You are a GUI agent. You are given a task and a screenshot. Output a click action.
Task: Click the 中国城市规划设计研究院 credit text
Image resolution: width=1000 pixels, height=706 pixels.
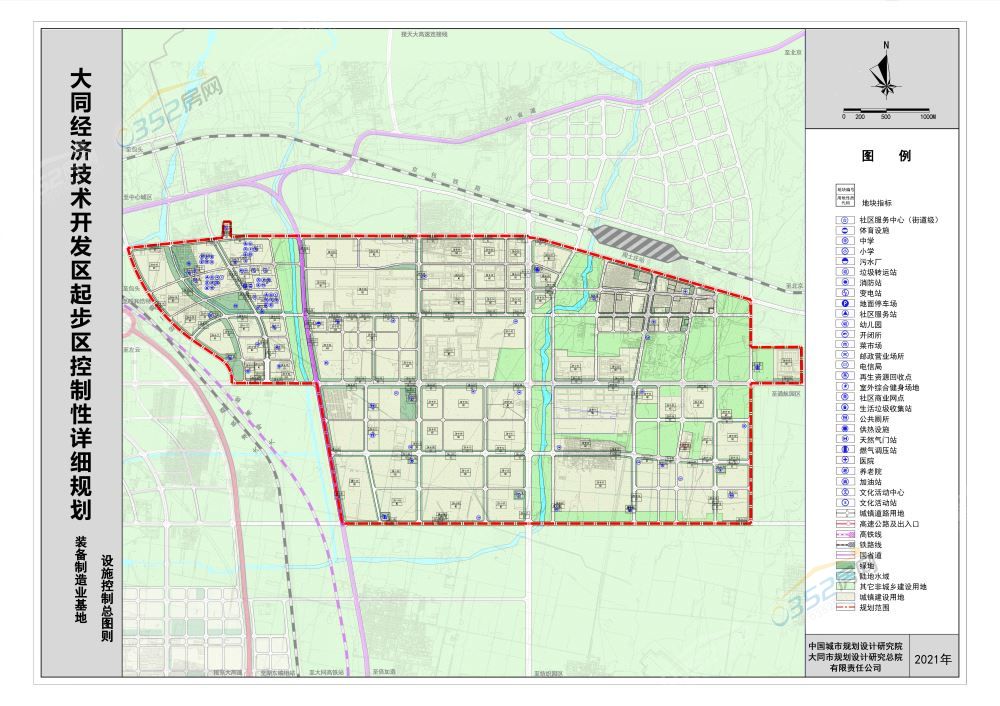[856, 646]
